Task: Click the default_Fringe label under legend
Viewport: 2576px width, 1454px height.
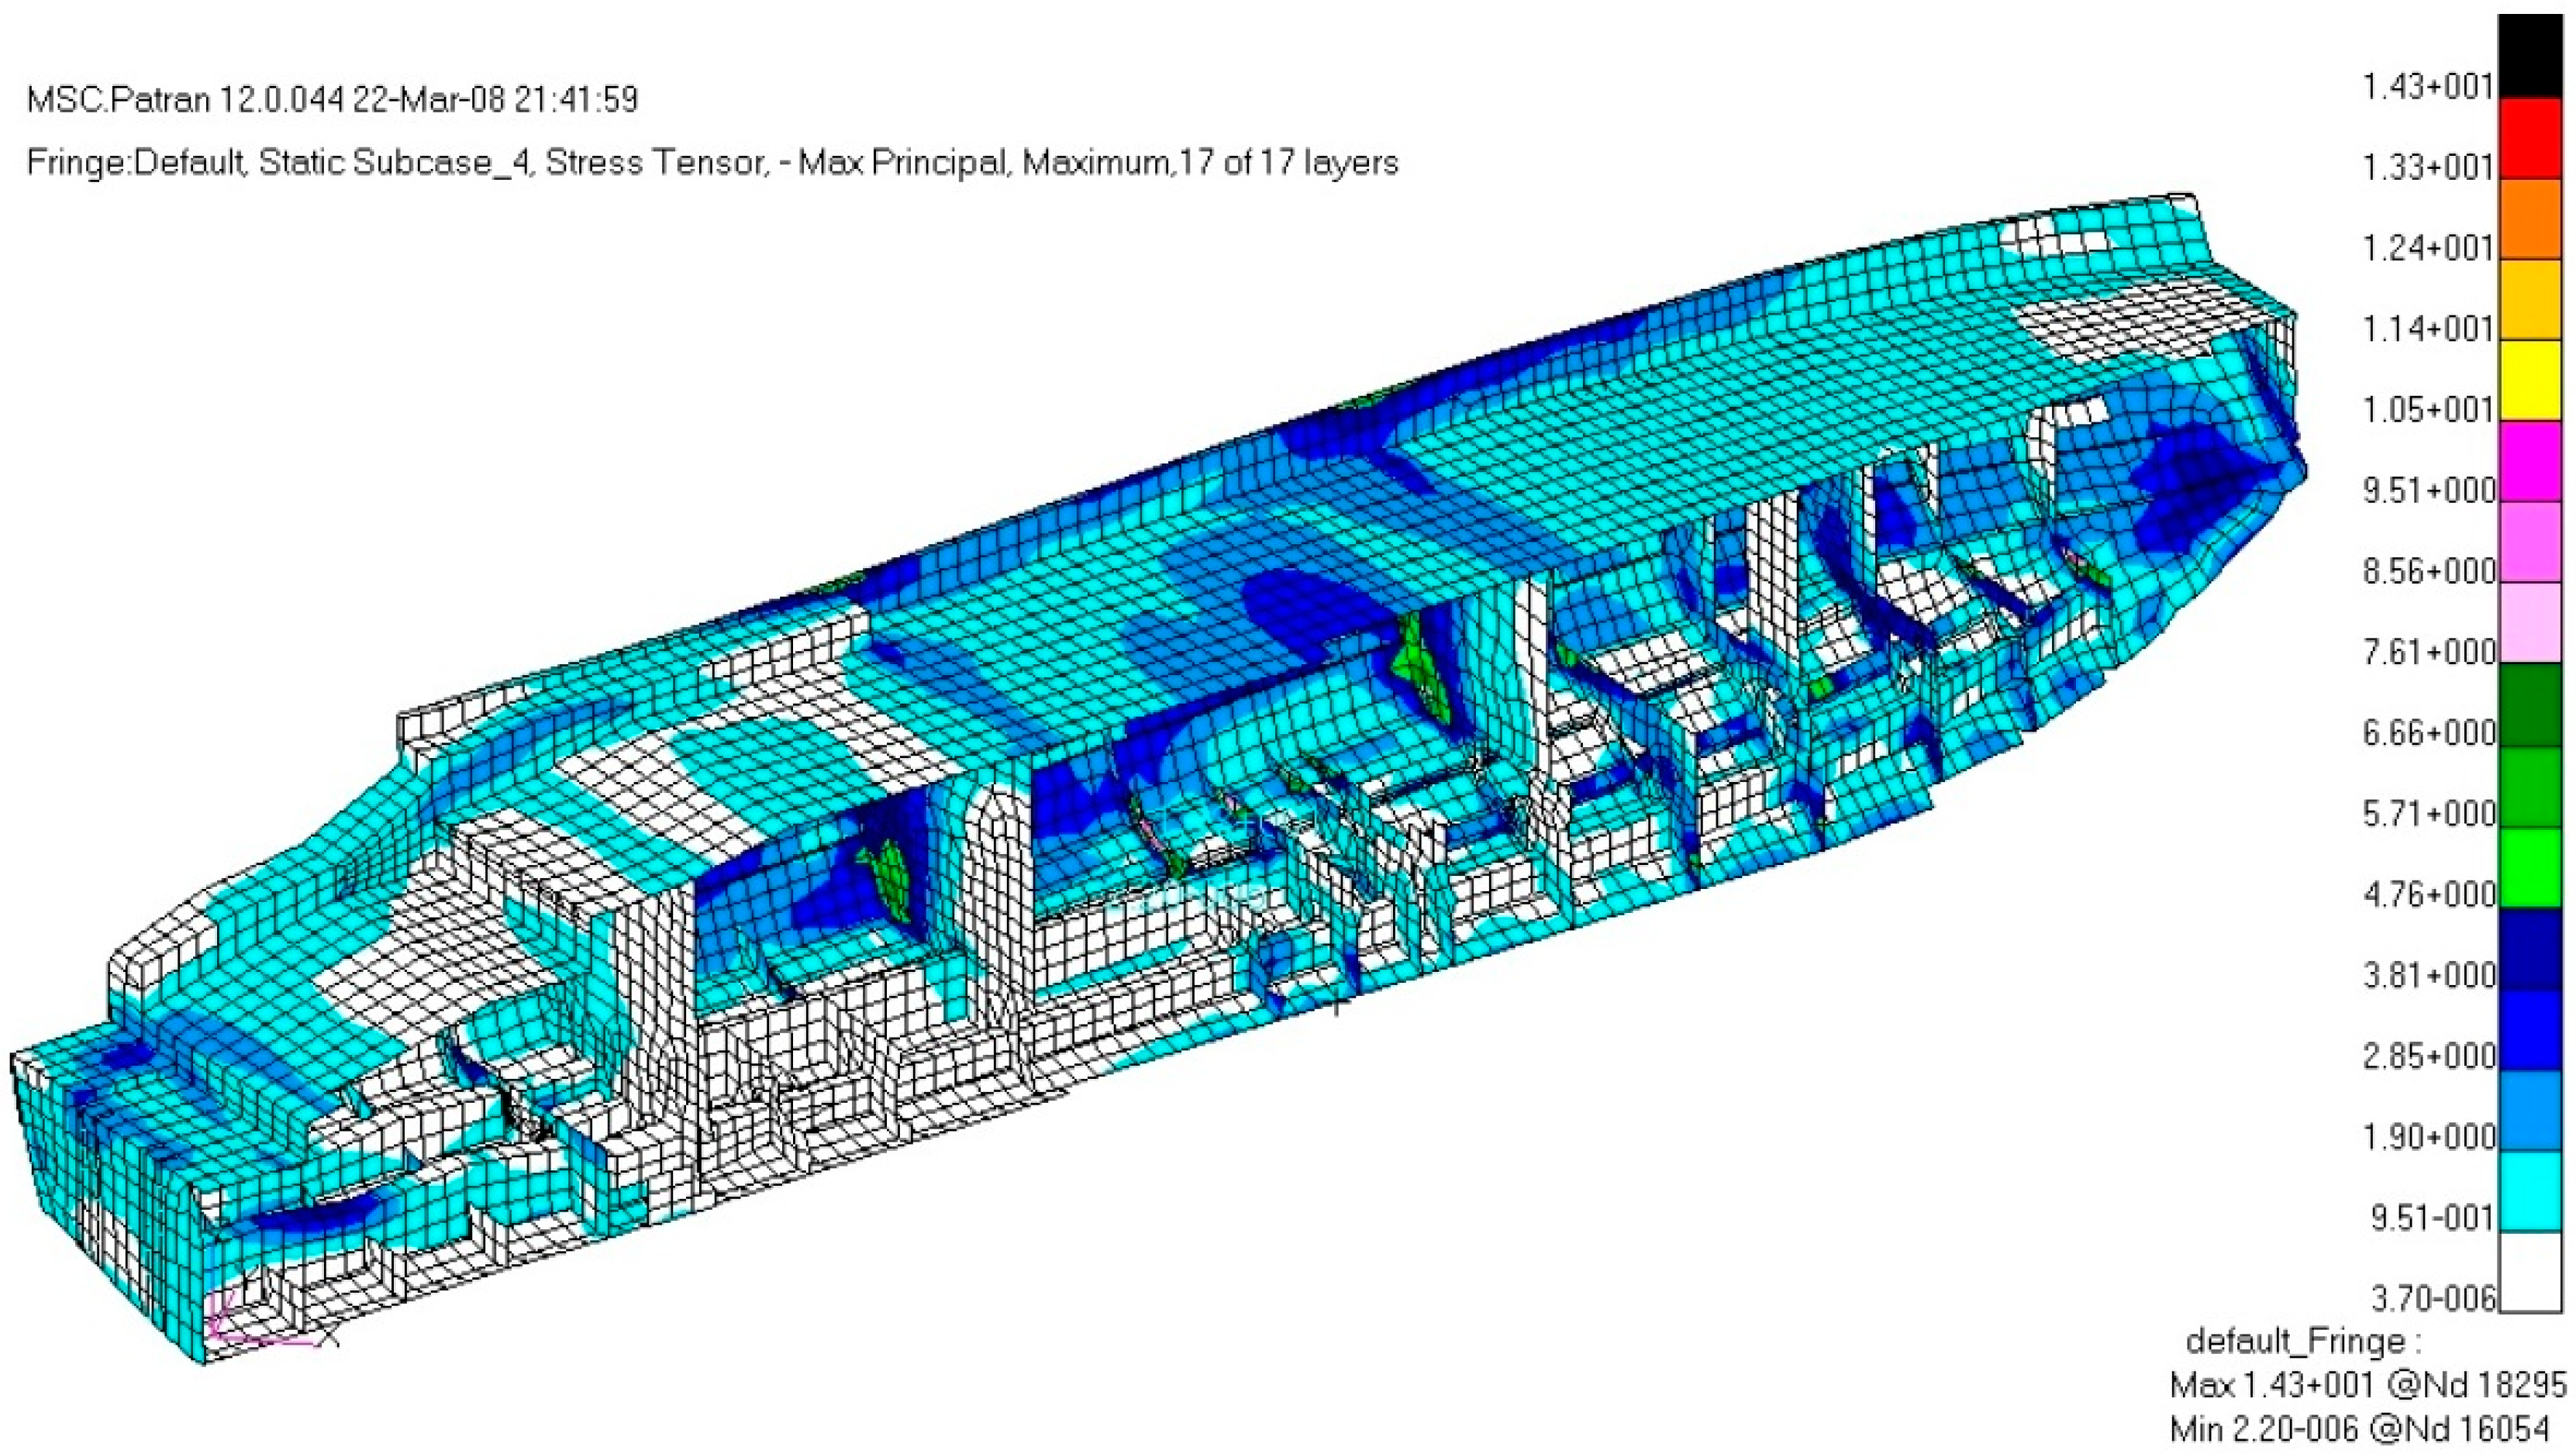Action: (2303, 1340)
